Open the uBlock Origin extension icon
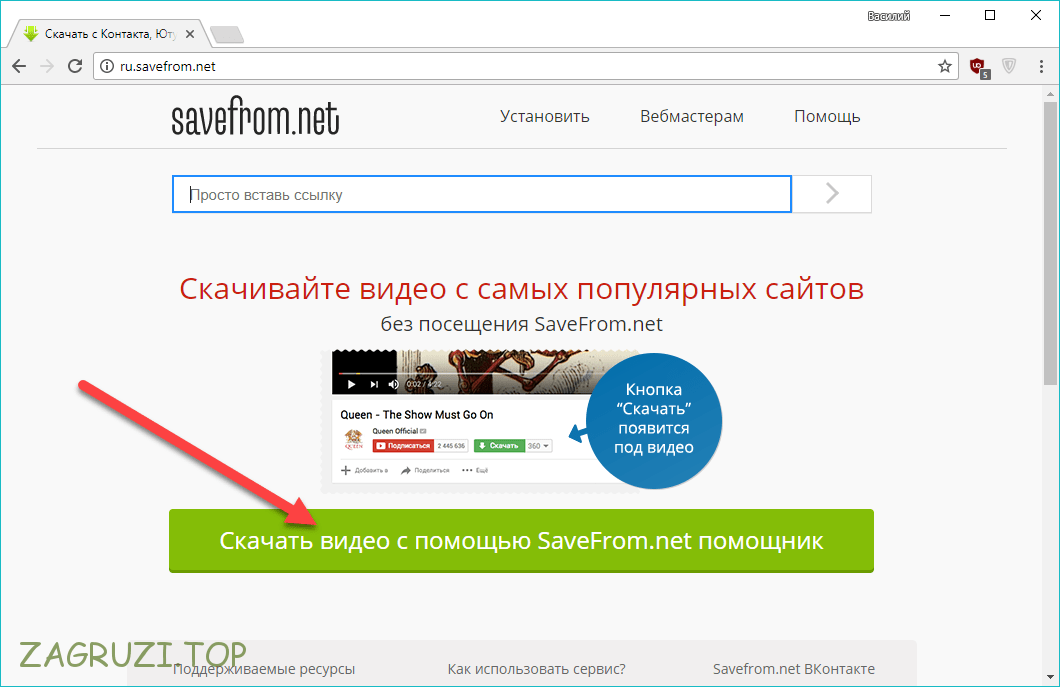Image resolution: width=1060 pixels, height=687 pixels. coord(979,67)
